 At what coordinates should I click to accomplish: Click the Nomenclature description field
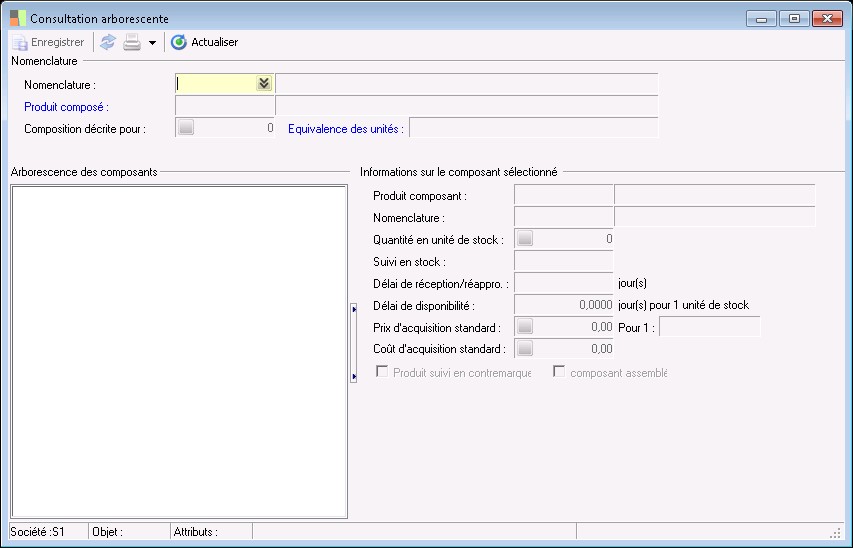[467, 83]
